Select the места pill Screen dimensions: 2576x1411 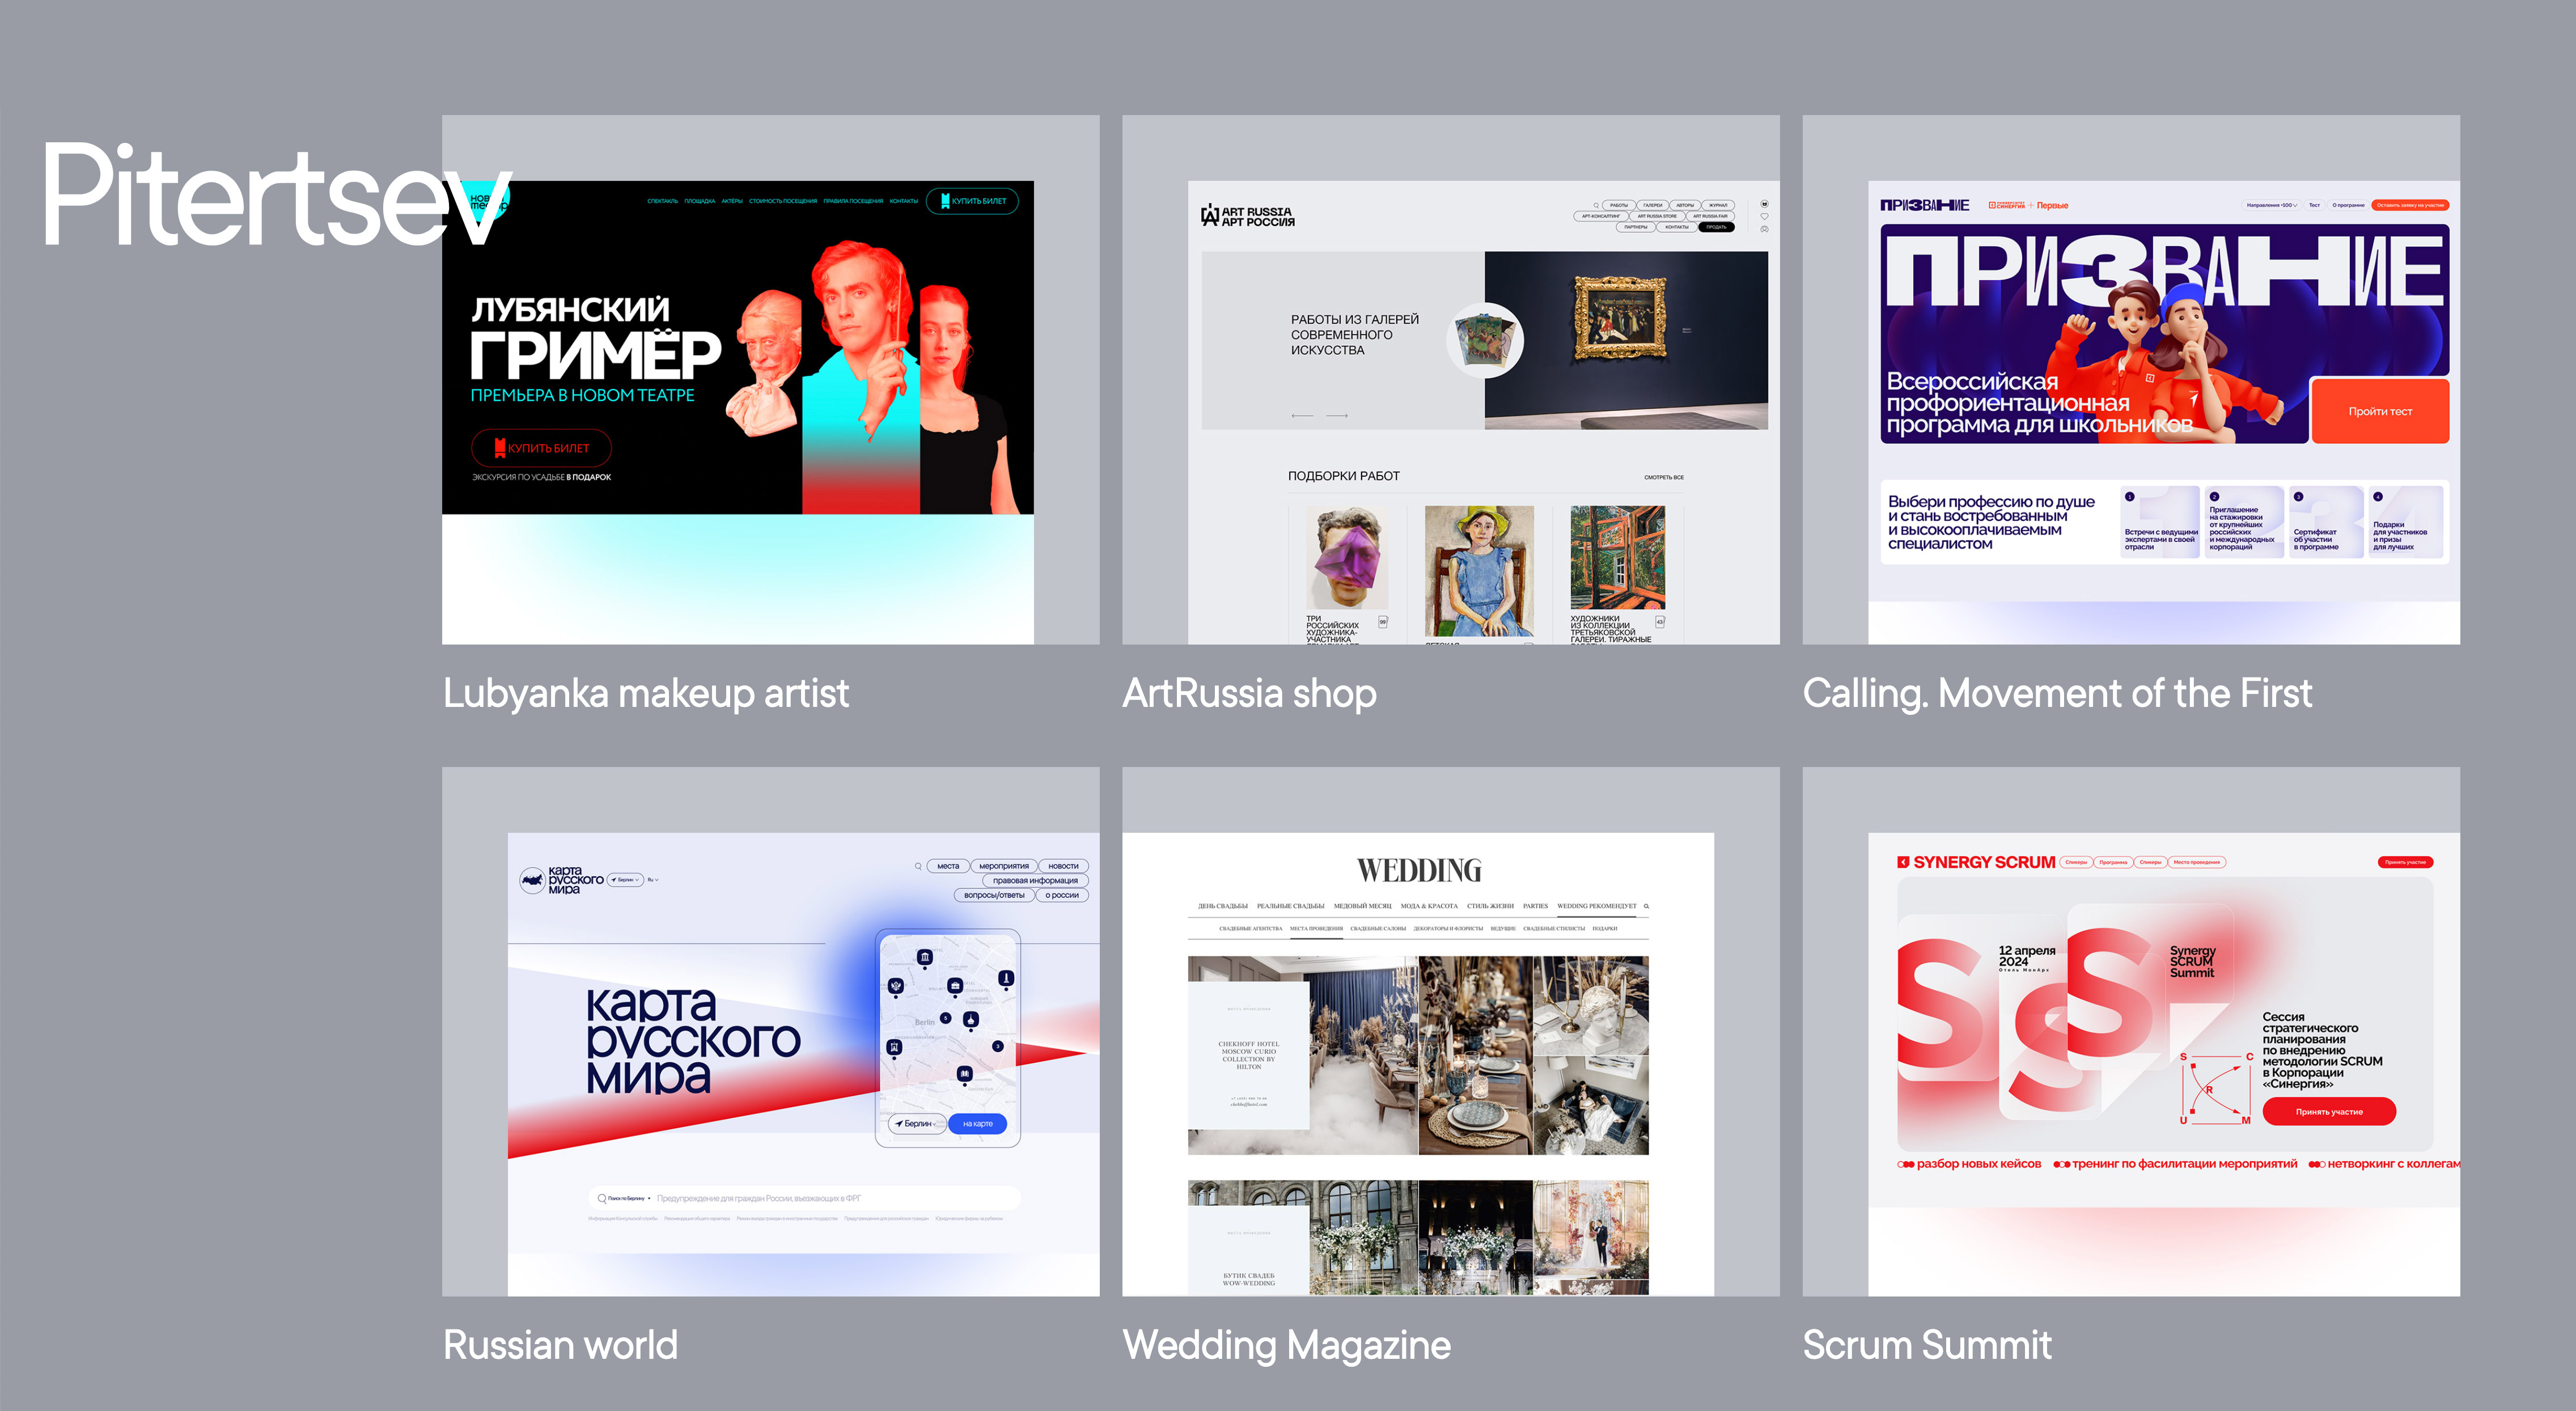[x=948, y=866]
